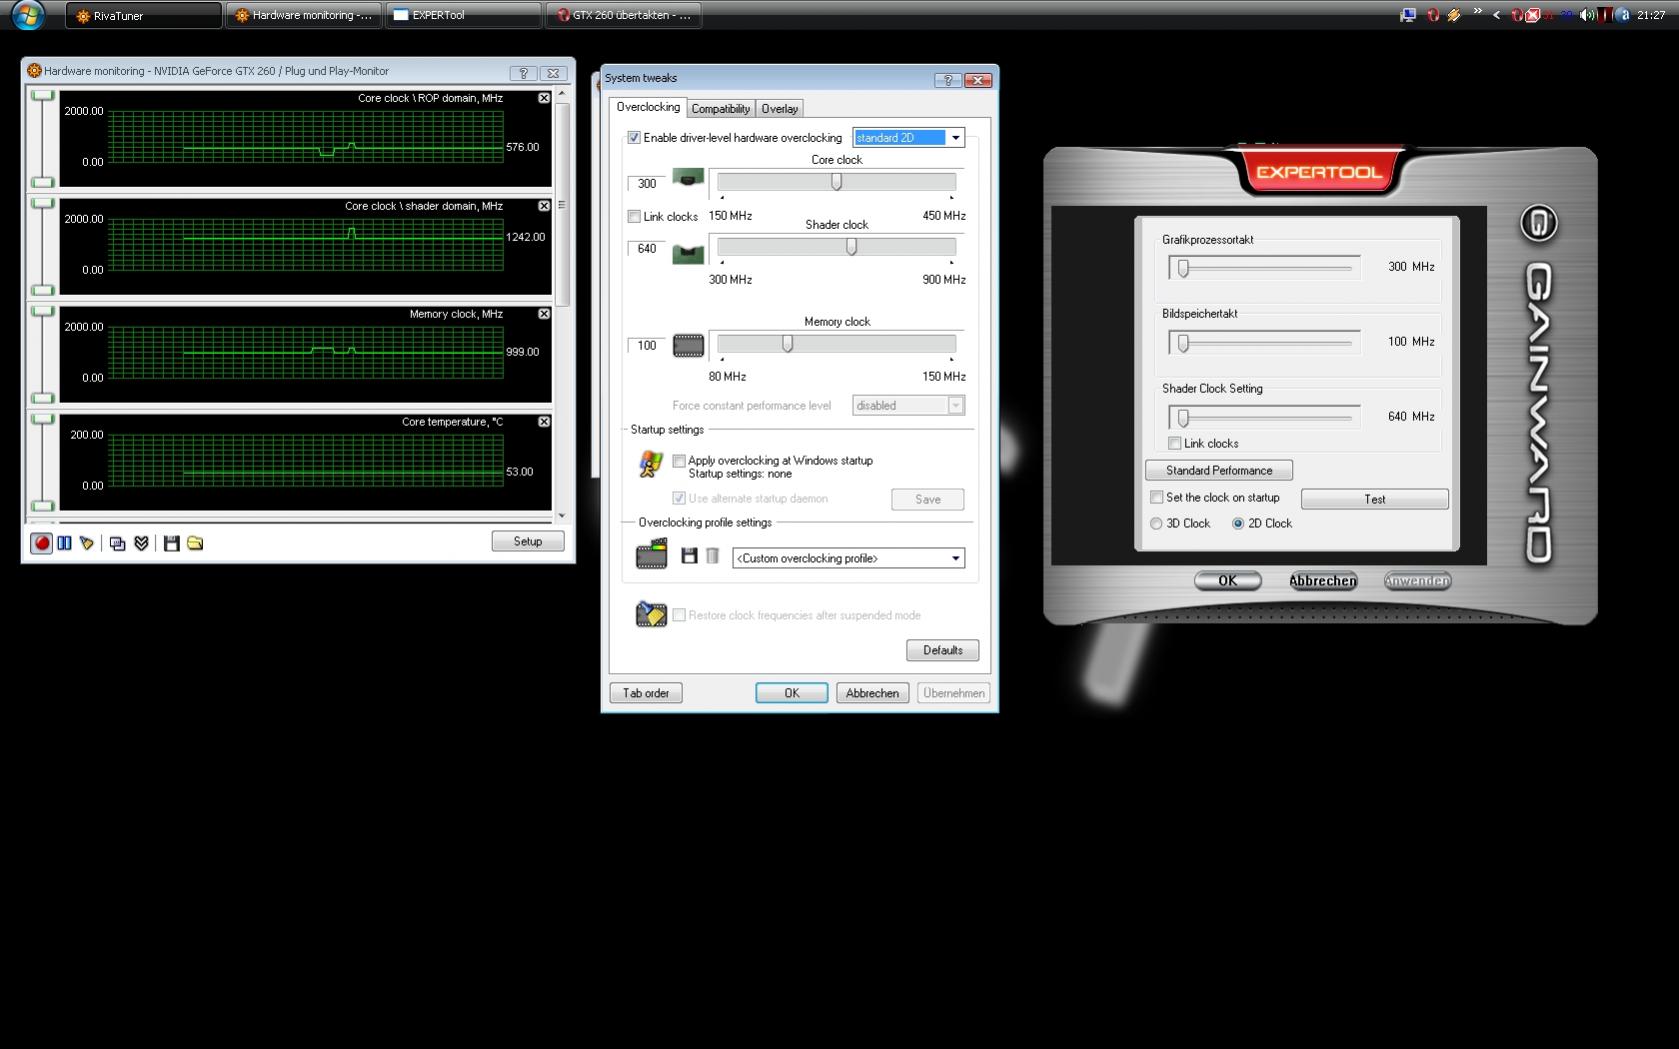Enable Set the clock on startup checkbox
1679x1049 pixels.
(1157, 497)
